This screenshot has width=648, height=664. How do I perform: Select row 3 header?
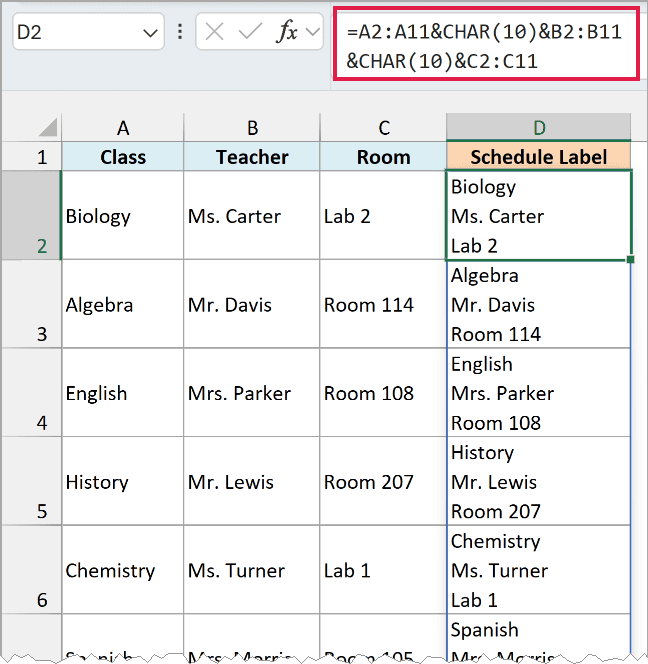tap(31, 304)
